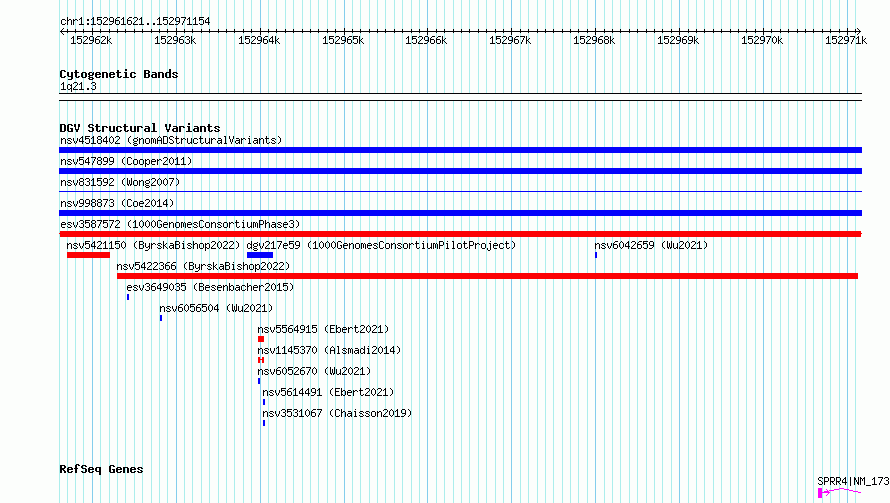The image size is (890, 503).
Task: Select the short red bar under nsv5421150
Action: 88,255
